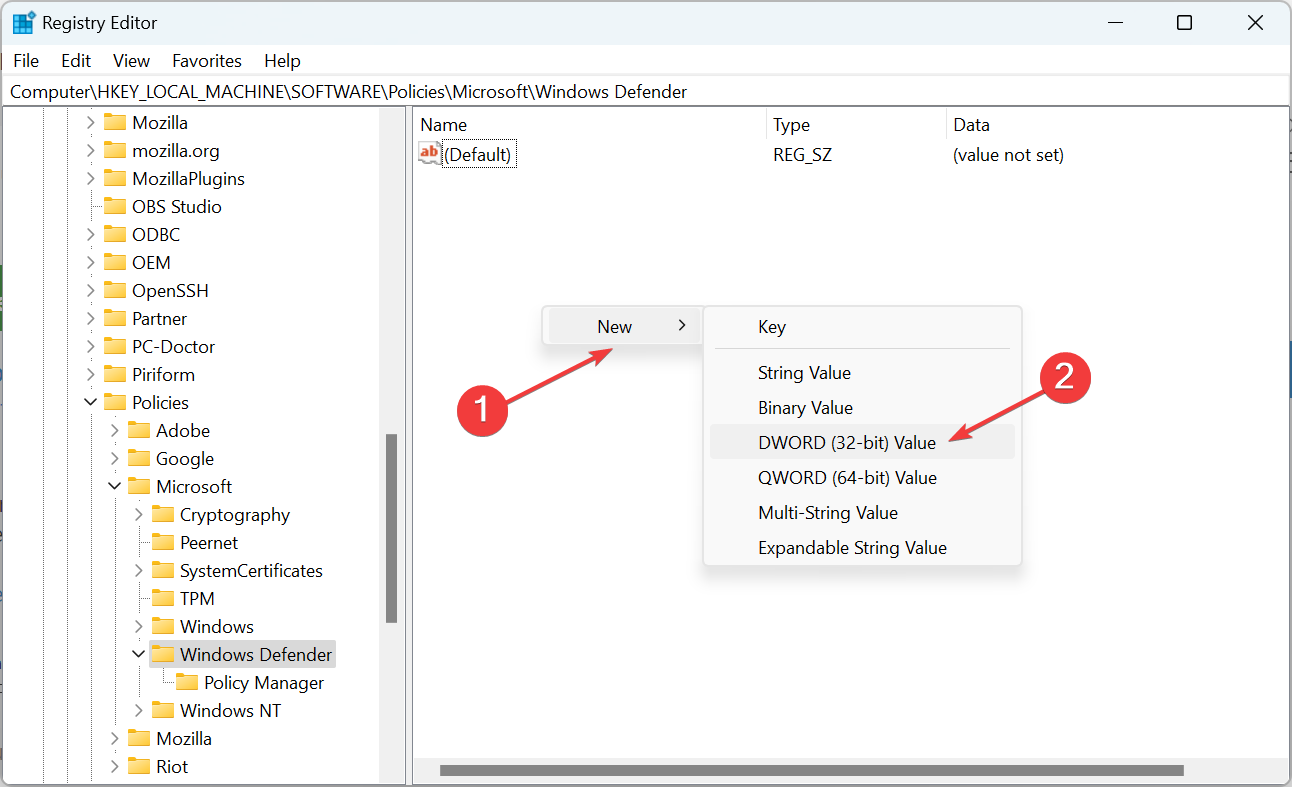Click the PC-Doctor folder icon
Viewport: 1292px width, 787px height.
click(x=115, y=346)
